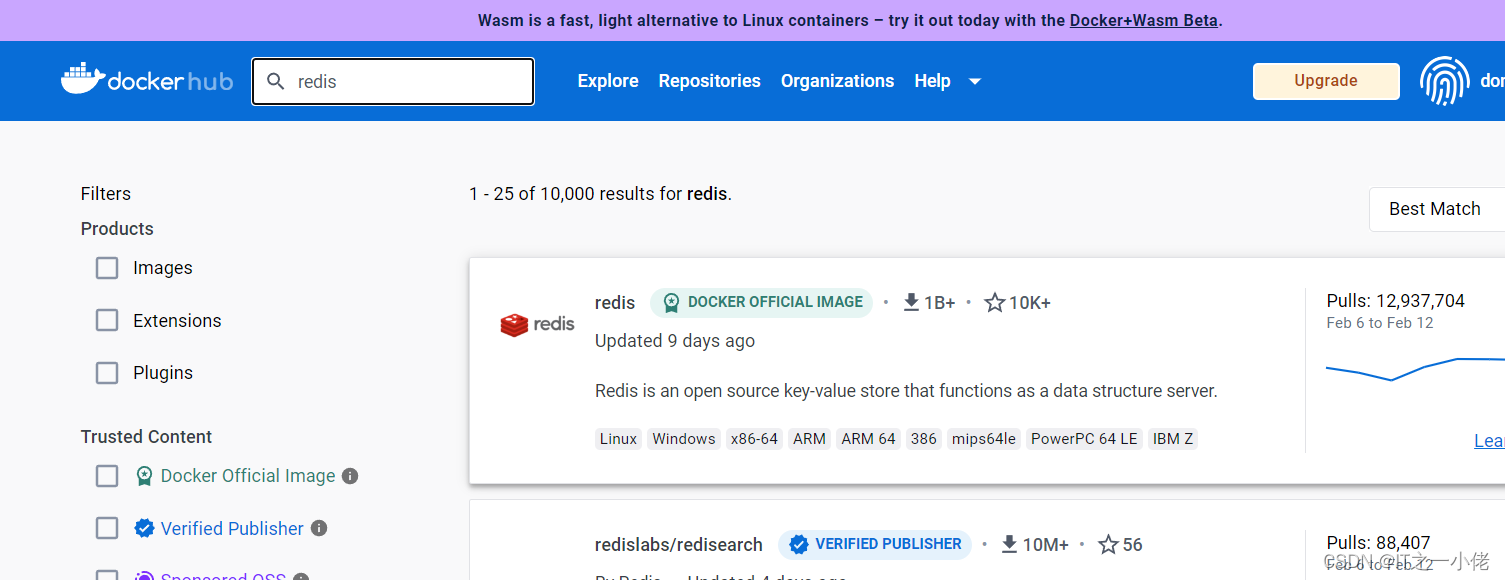Focus the redis search input field

(x=393, y=81)
